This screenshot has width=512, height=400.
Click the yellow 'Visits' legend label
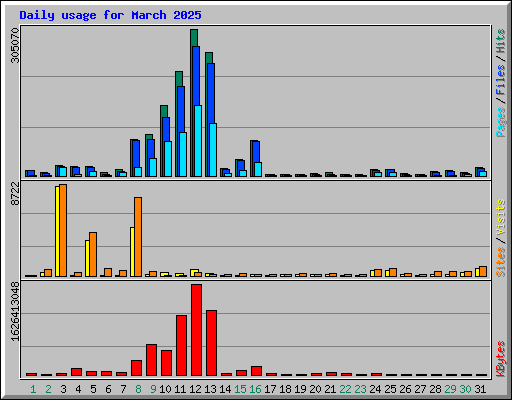[501, 218]
